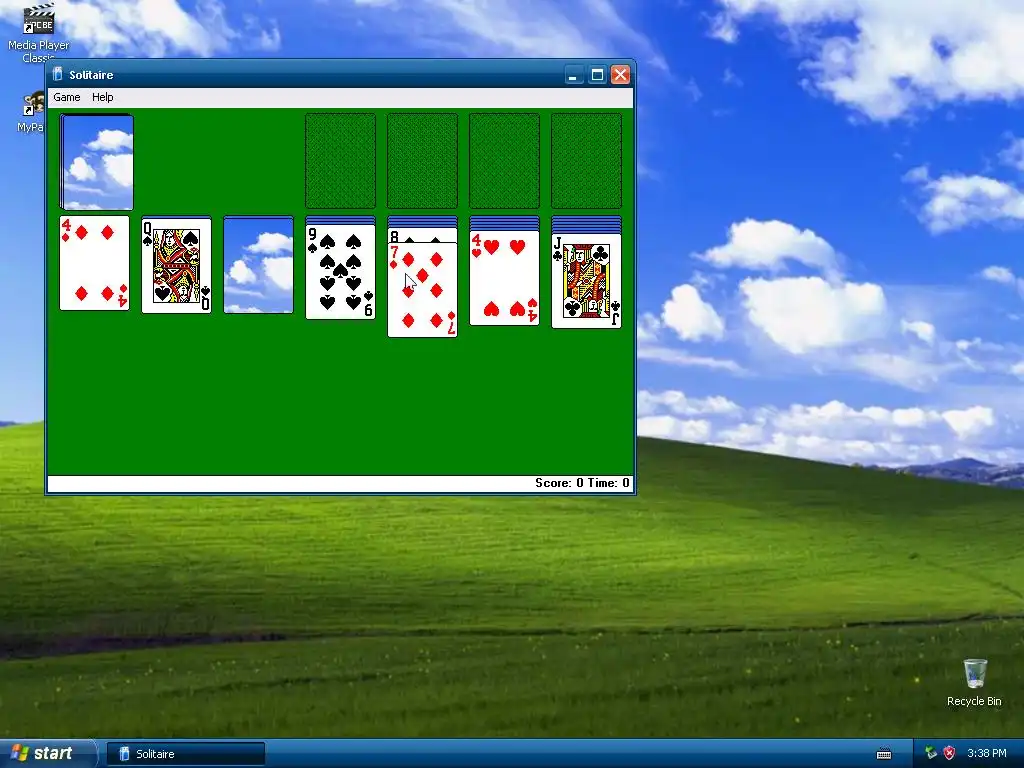This screenshot has width=1024, height=768.
Task: Select the Media Player Classic desktop icon
Action: pyautogui.click(x=39, y=33)
